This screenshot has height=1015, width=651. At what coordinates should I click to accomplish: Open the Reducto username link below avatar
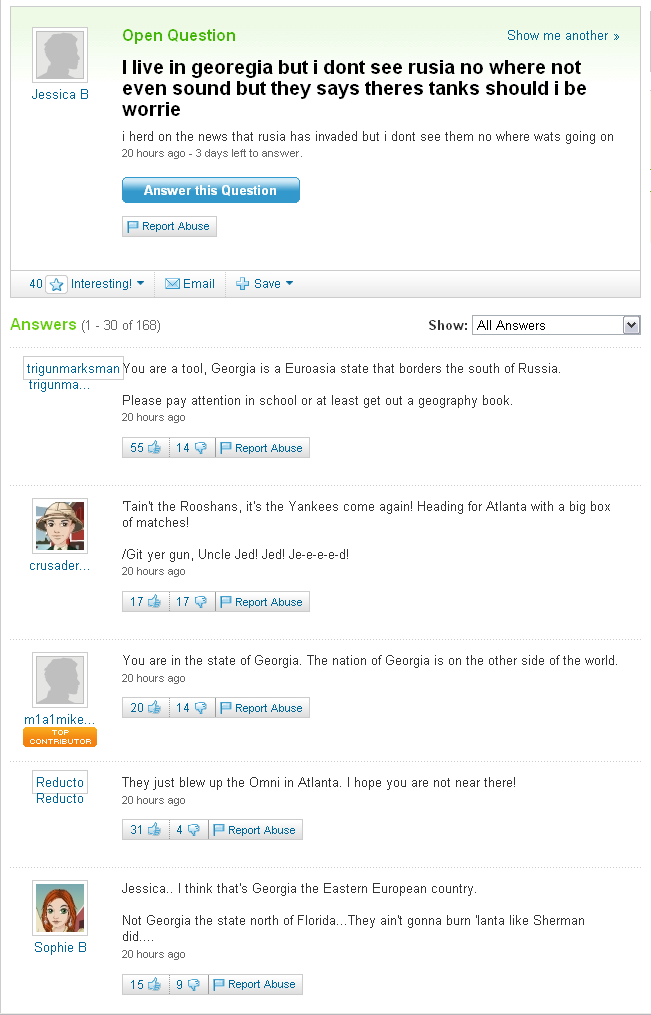pos(60,799)
